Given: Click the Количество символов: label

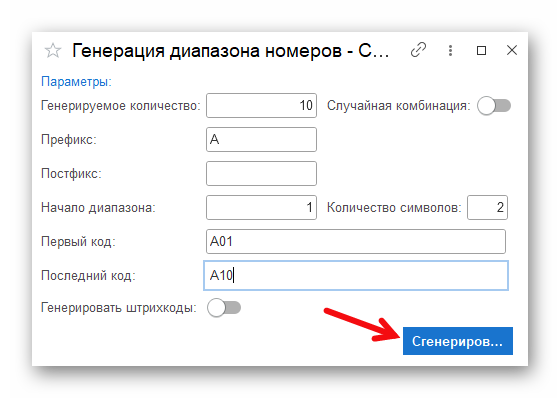Looking at the screenshot, I should (x=394, y=208).
